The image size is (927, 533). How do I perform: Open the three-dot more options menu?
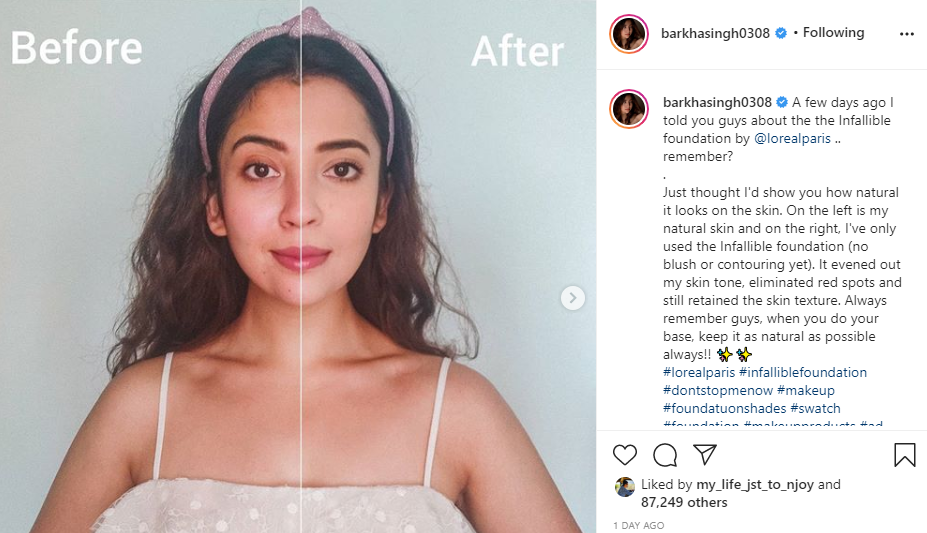[906, 33]
